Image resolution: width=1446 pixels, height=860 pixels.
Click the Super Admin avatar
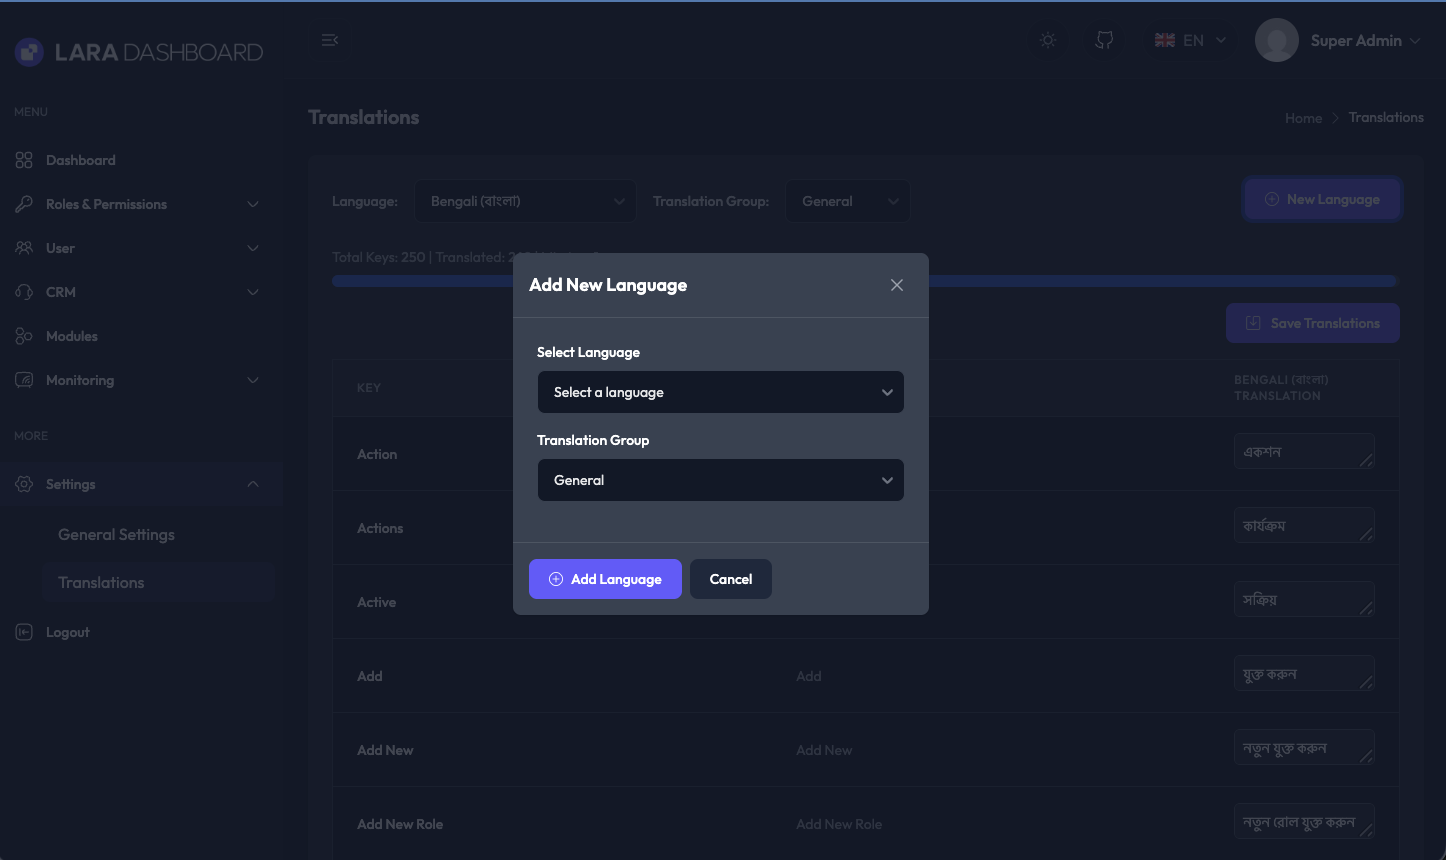point(1276,41)
